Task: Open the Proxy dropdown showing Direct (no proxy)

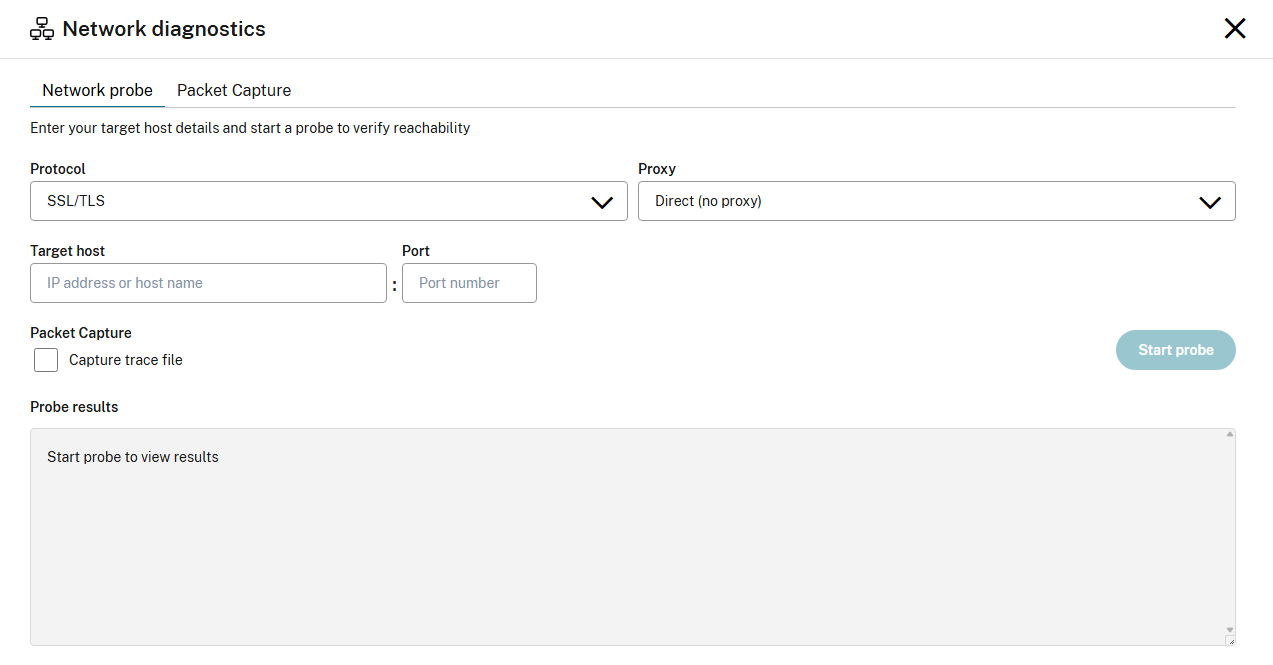Action: point(920,201)
